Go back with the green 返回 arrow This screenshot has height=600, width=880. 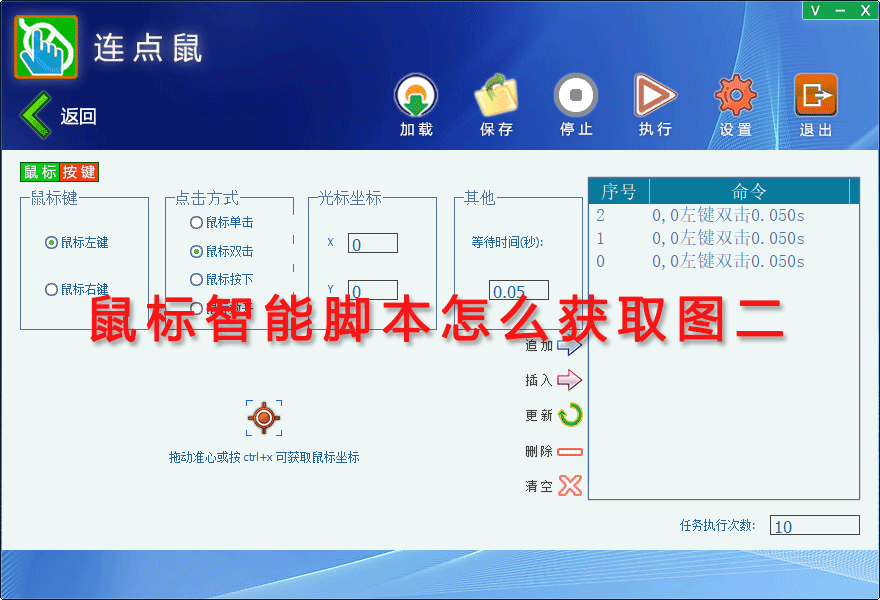(36, 115)
